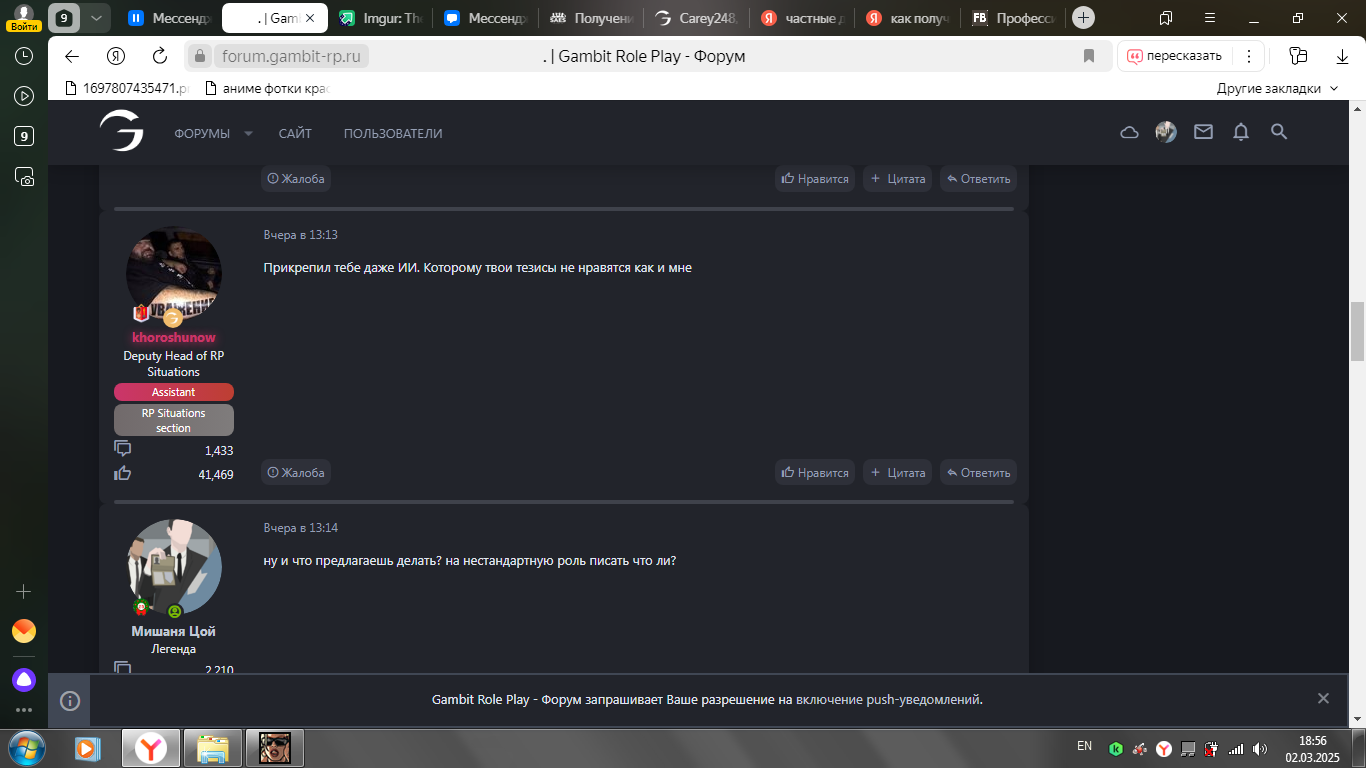Bookmark this page in address bar
Image resolution: width=1366 pixels, height=768 pixels.
(x=1089, y=56)
